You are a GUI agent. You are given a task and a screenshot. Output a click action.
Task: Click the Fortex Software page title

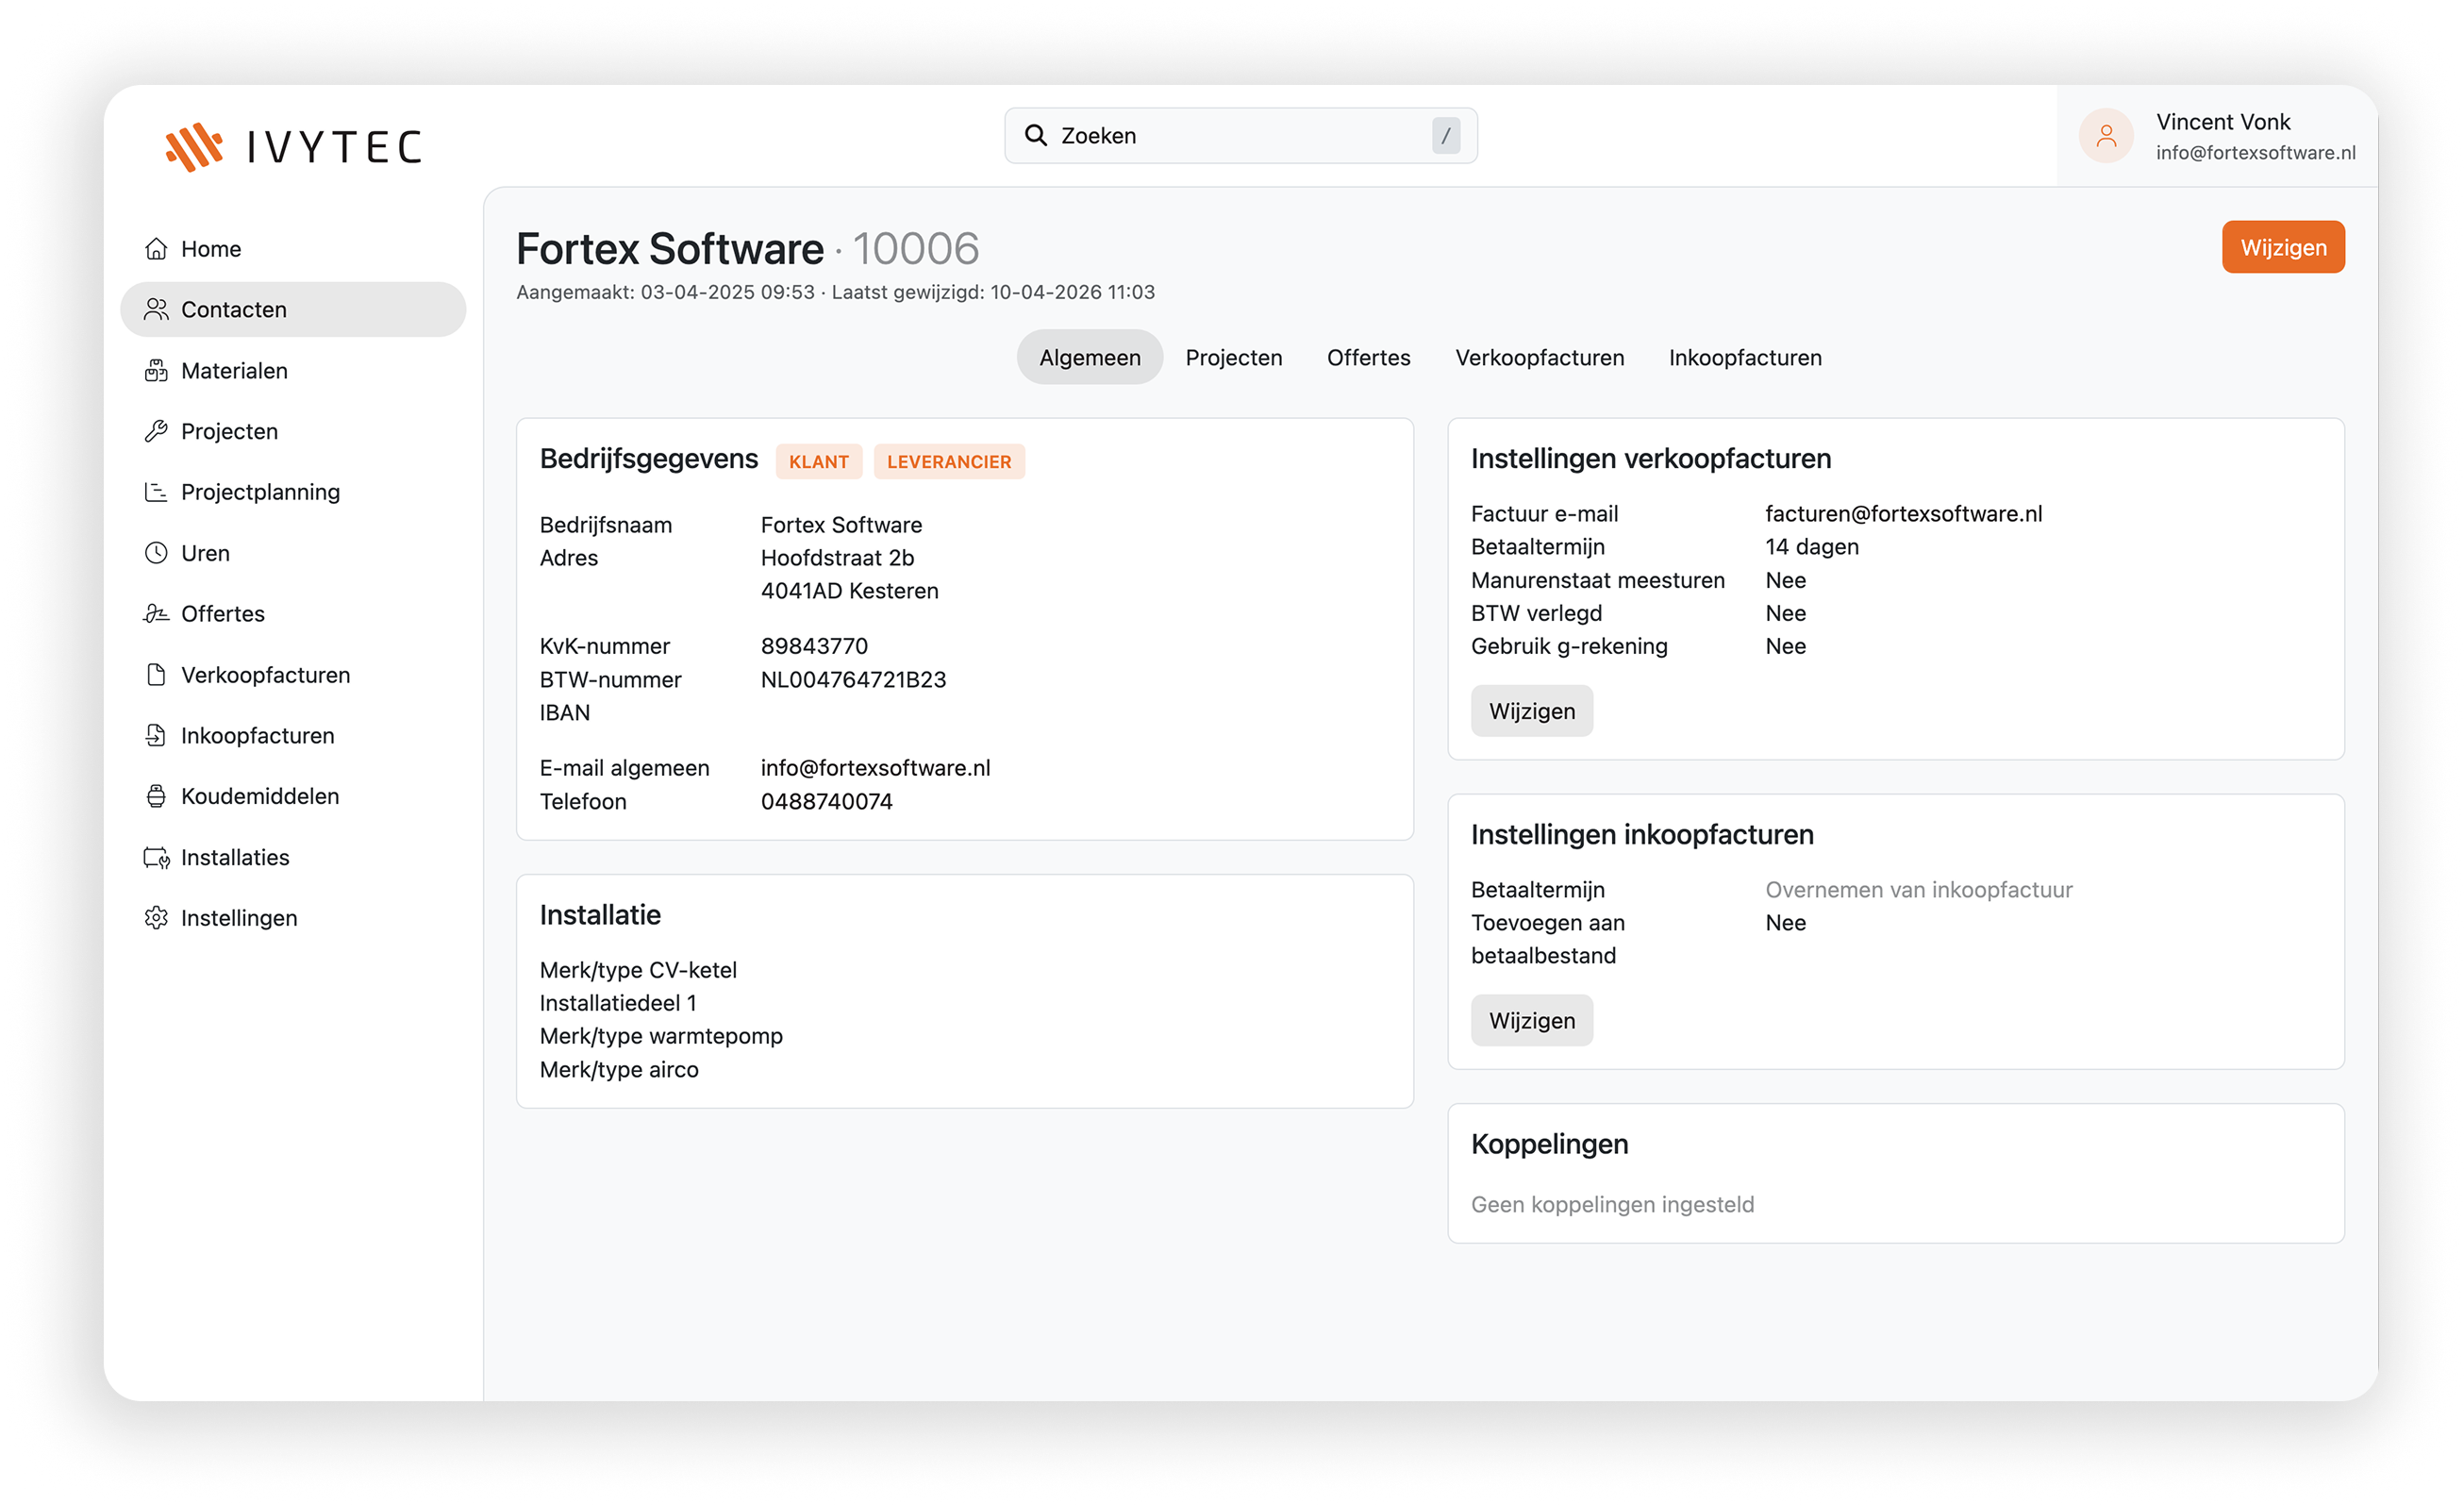(670, 249)
